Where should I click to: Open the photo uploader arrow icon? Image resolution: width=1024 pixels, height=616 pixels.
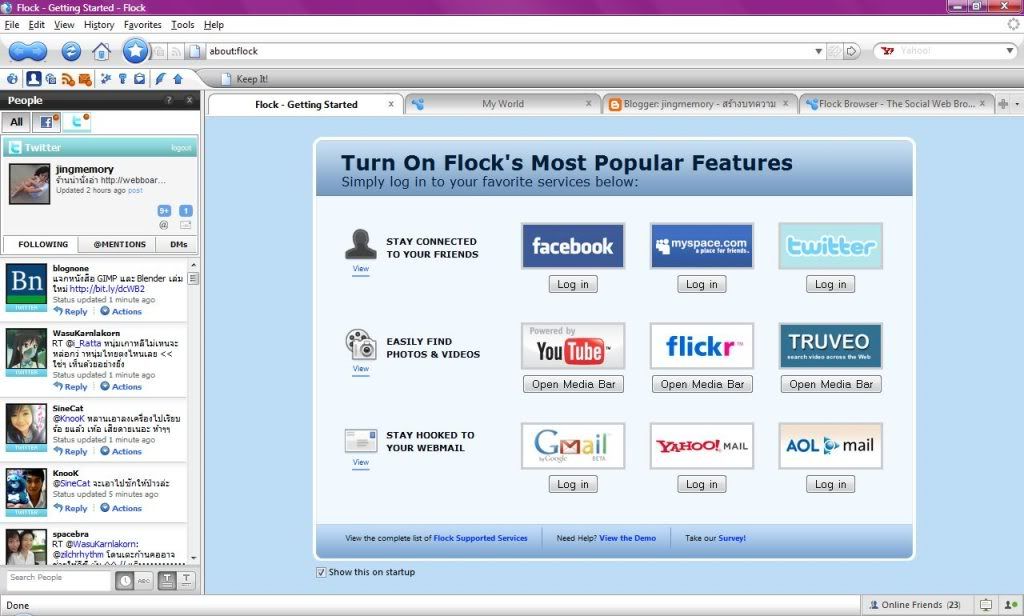[178, 79]
